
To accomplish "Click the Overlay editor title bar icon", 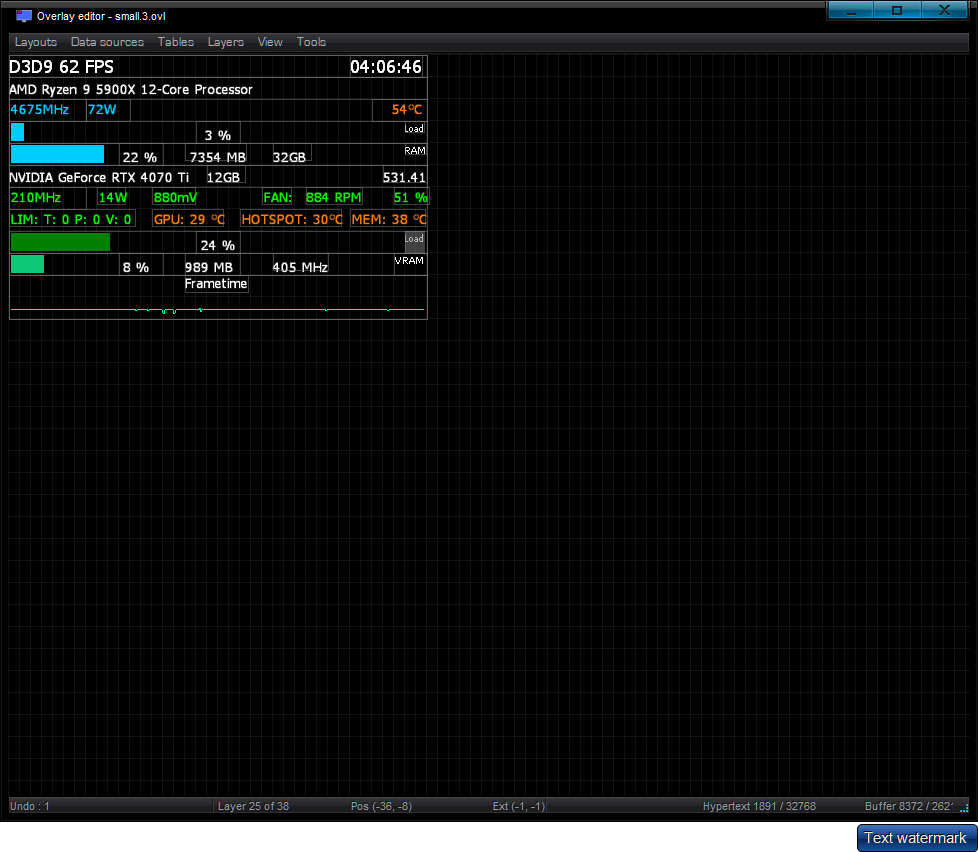I will pyautogui.click(x=24, y=16).
